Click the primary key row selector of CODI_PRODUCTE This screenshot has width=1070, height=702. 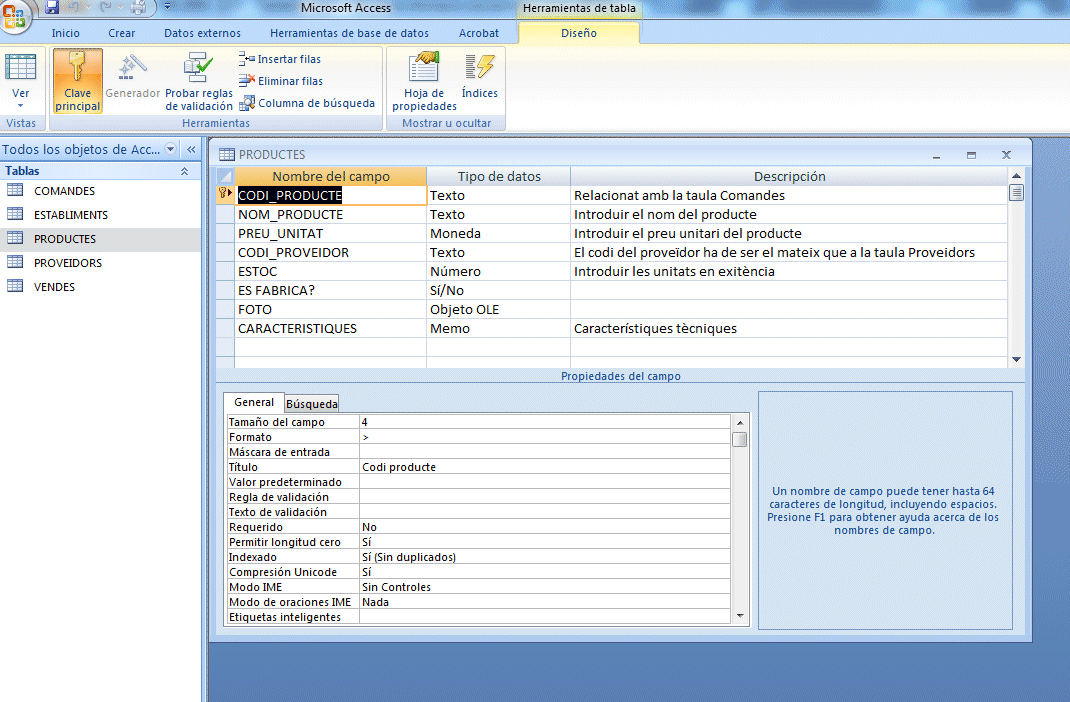(x=225, y=195)
